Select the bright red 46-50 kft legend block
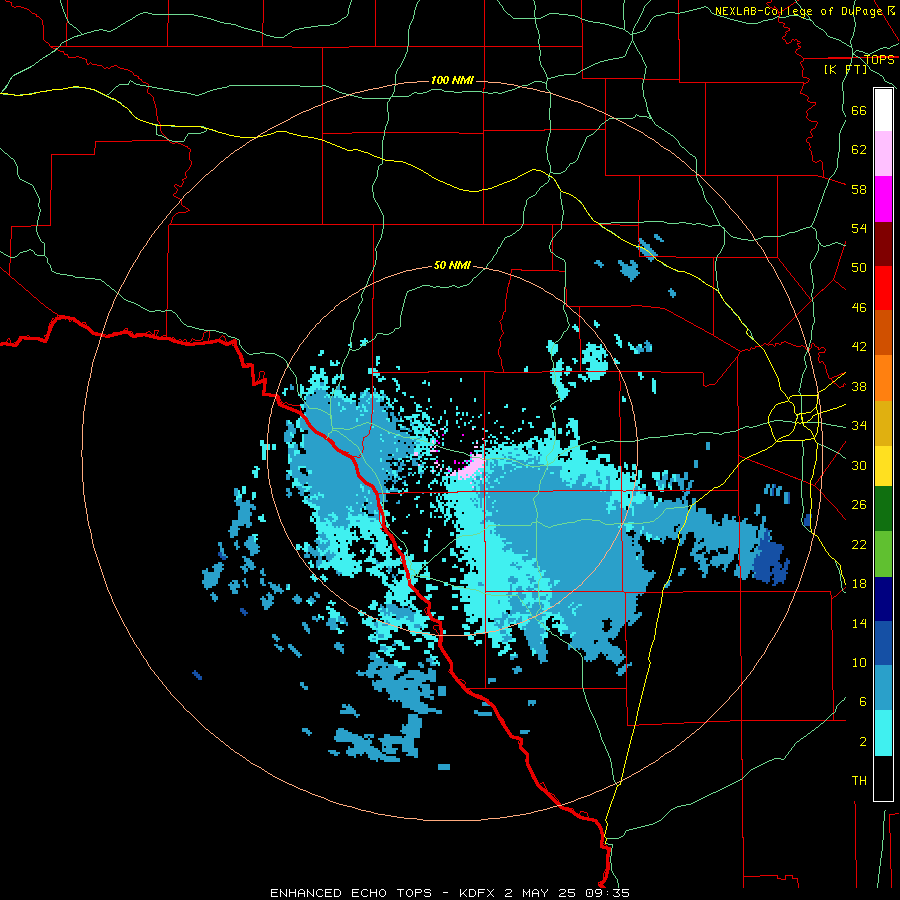Image resolution: width=900 pixels, height=900 pixels. (x=883, y=288)
